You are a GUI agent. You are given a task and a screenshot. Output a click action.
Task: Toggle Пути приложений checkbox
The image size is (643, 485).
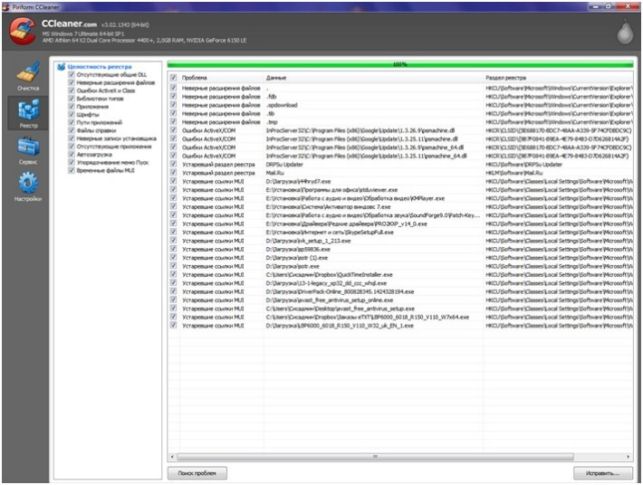coord(71,122)
